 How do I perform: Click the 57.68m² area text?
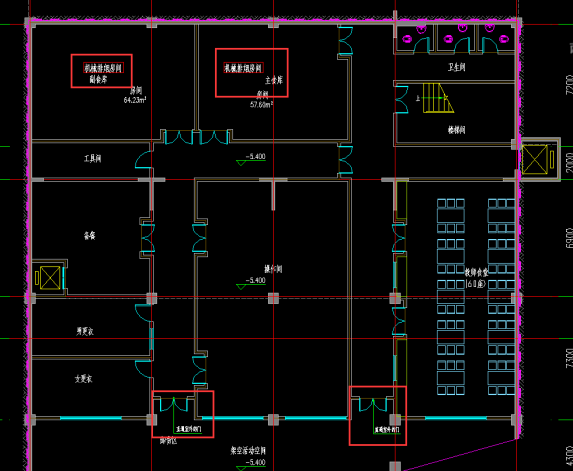(261, 105)
